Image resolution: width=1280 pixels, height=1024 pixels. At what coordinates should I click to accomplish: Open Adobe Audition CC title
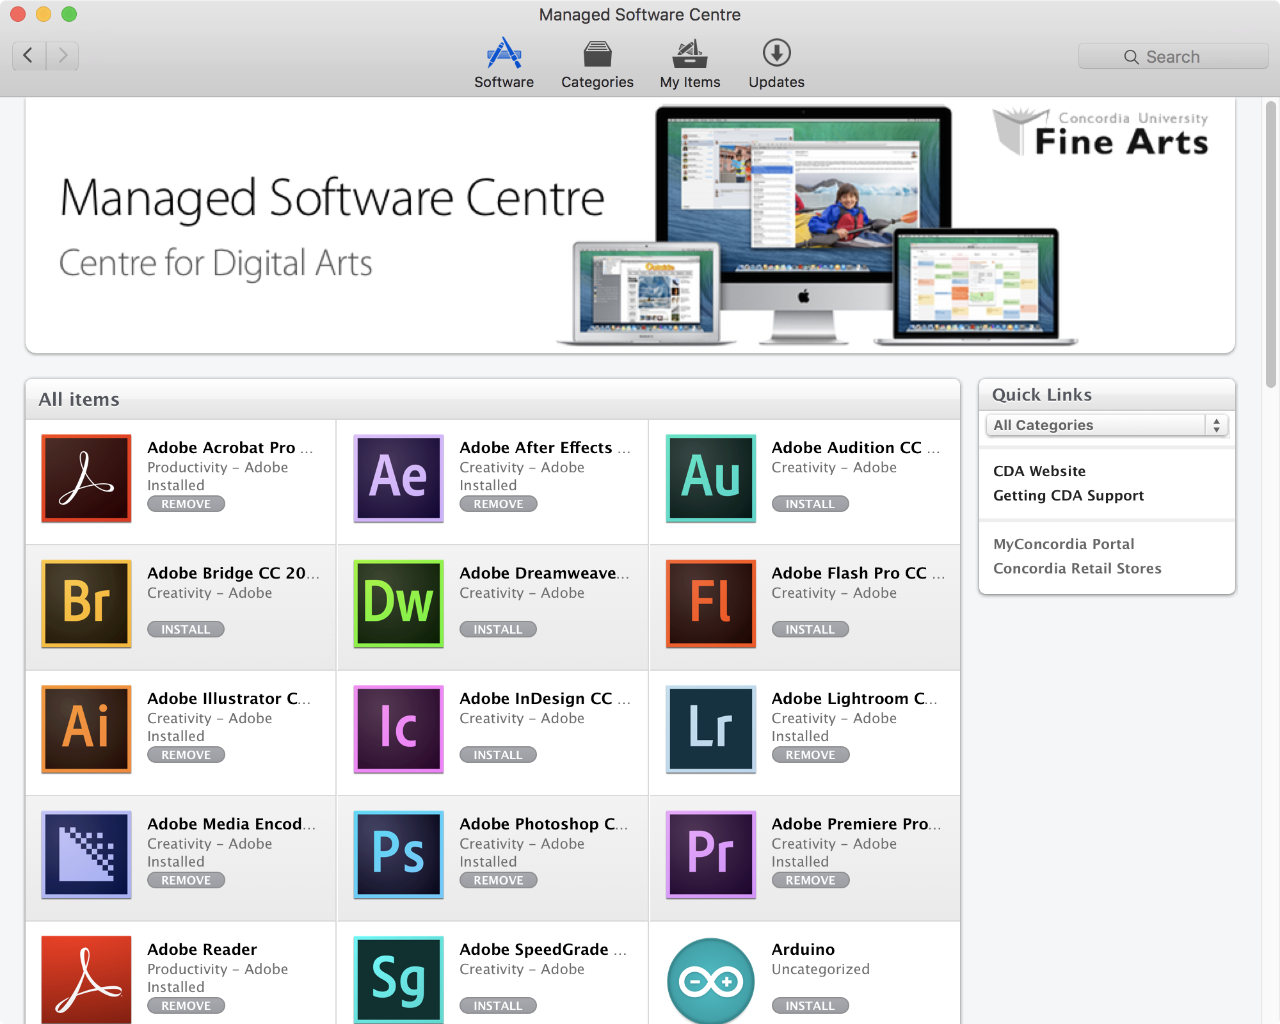(x=856, y=448)
